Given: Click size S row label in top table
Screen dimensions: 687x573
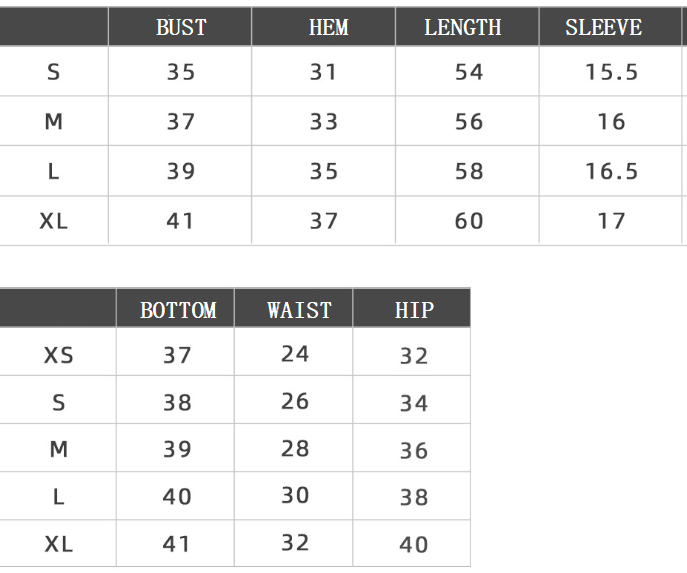Looking at the screenshot, I should 53,72.
